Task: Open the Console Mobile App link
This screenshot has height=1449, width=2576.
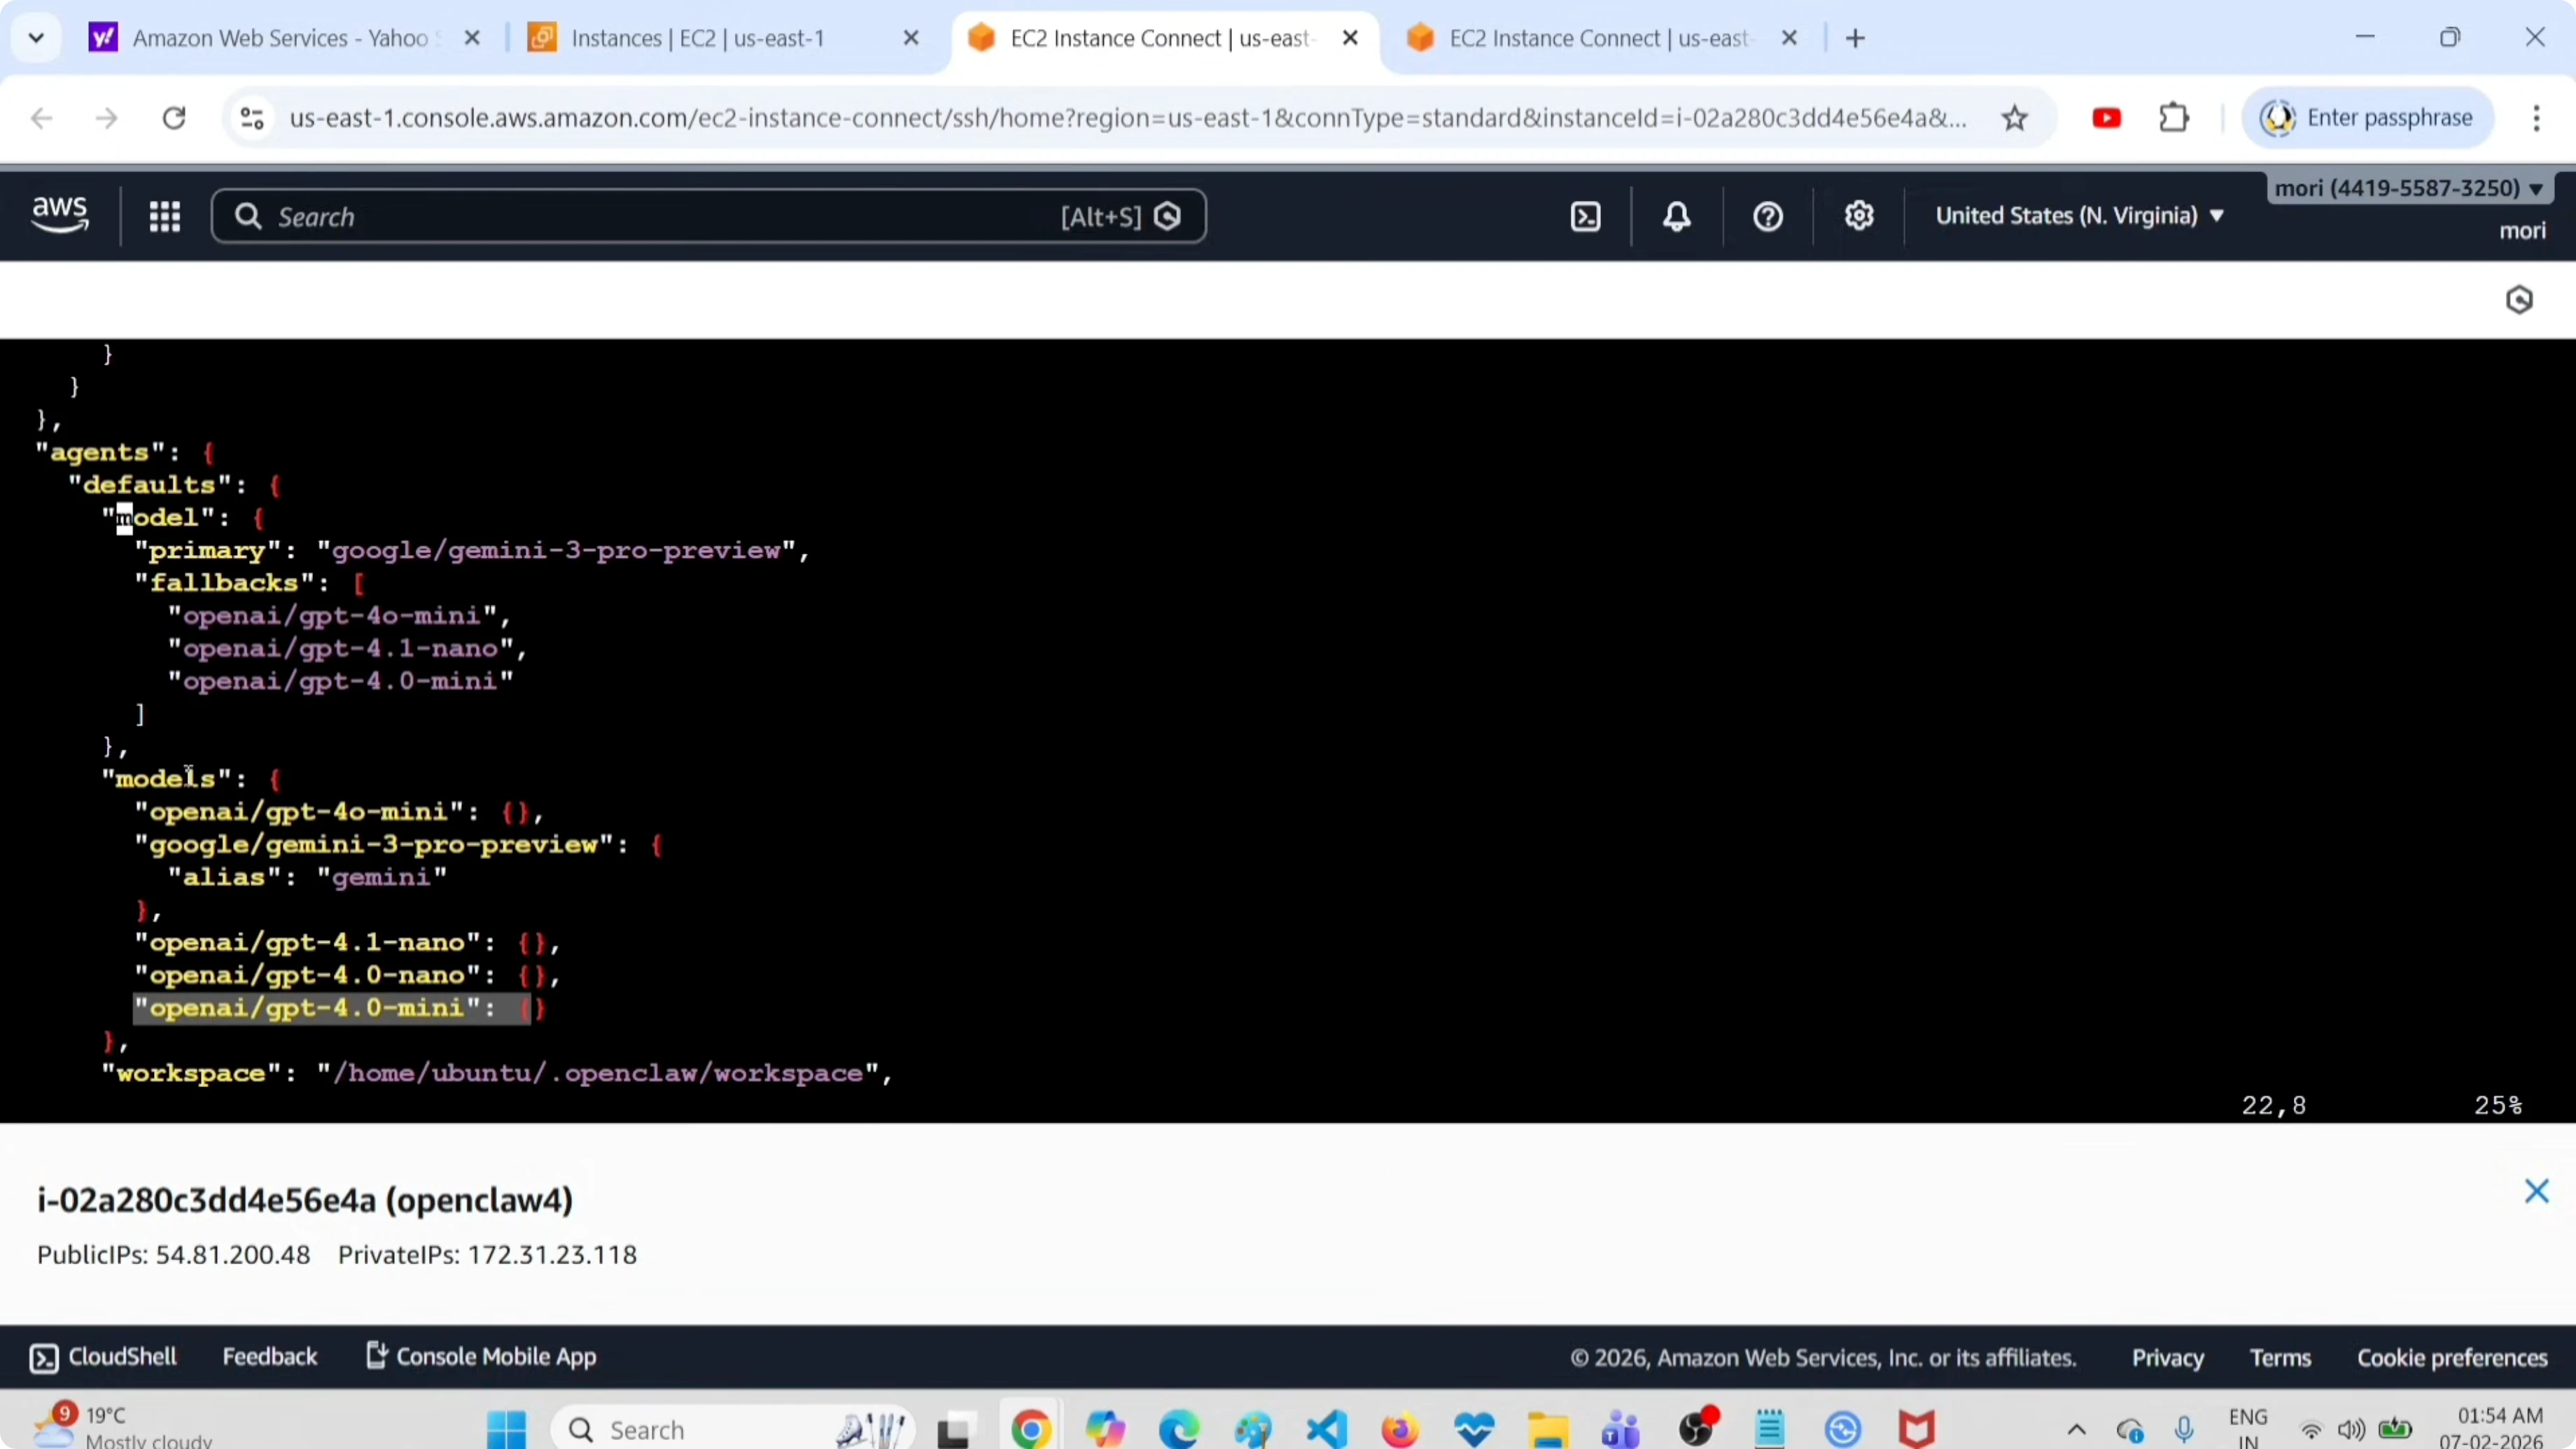Action: click(482, 1357)
